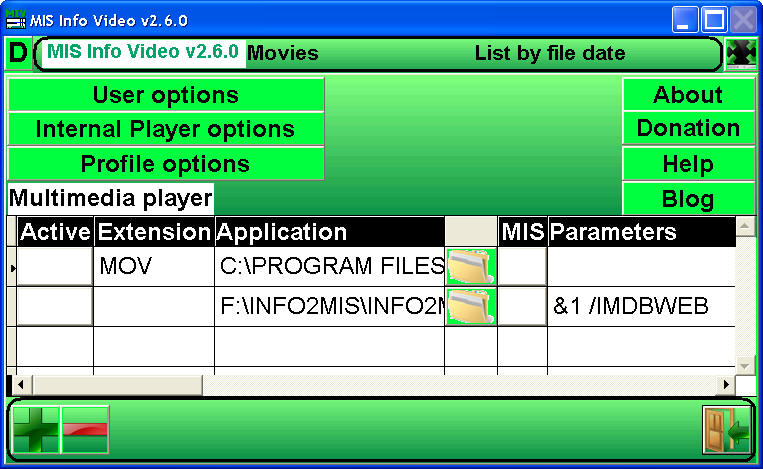Click the Donation button
This screenshot has height=469, width=763.
689,128
